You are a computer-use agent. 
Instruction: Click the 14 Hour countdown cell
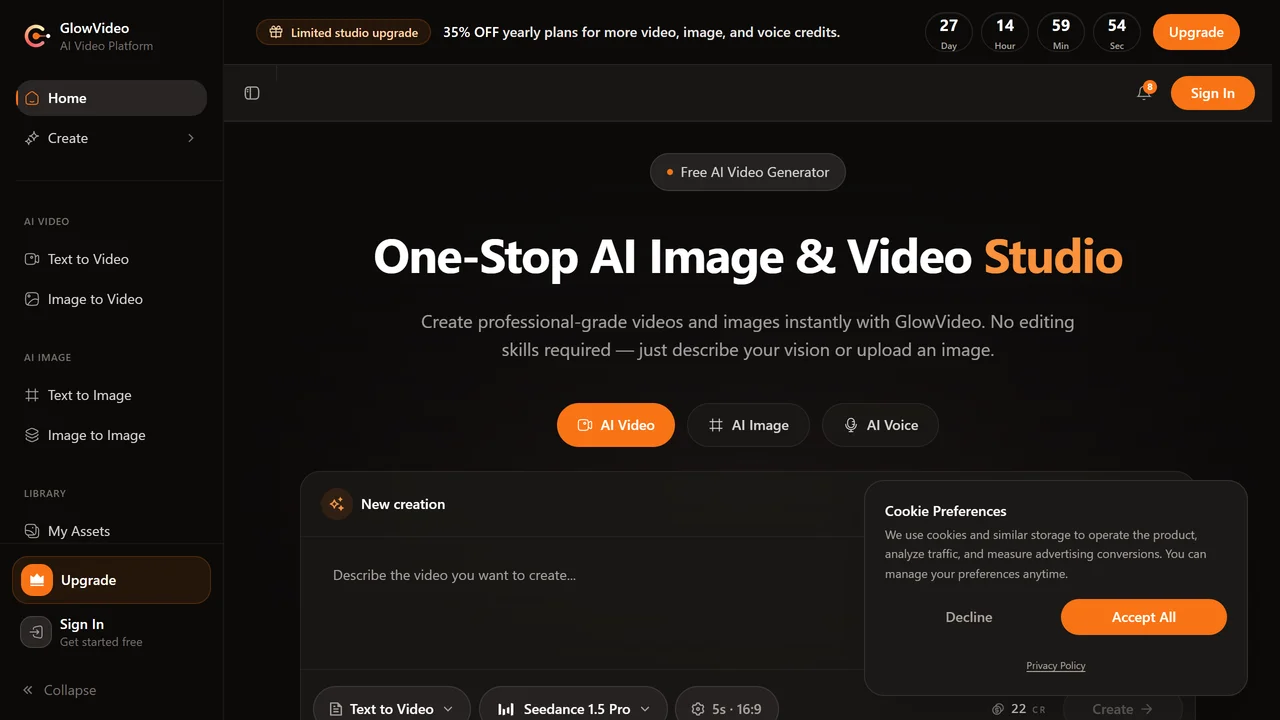(1005, 32)
